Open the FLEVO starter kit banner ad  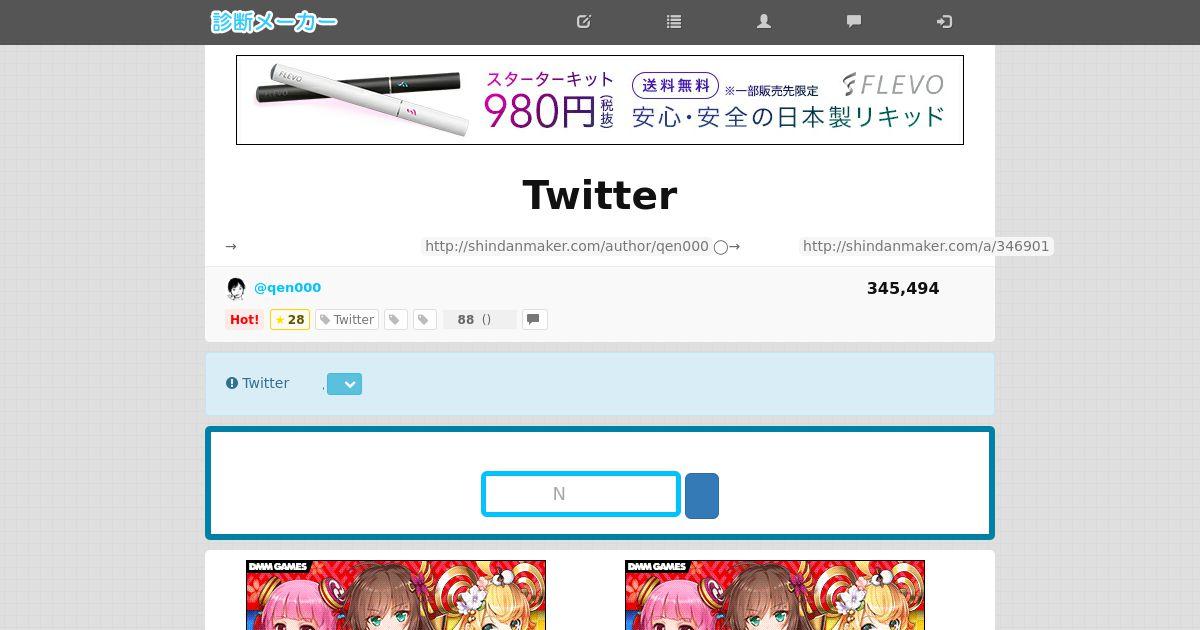[600, 100]
